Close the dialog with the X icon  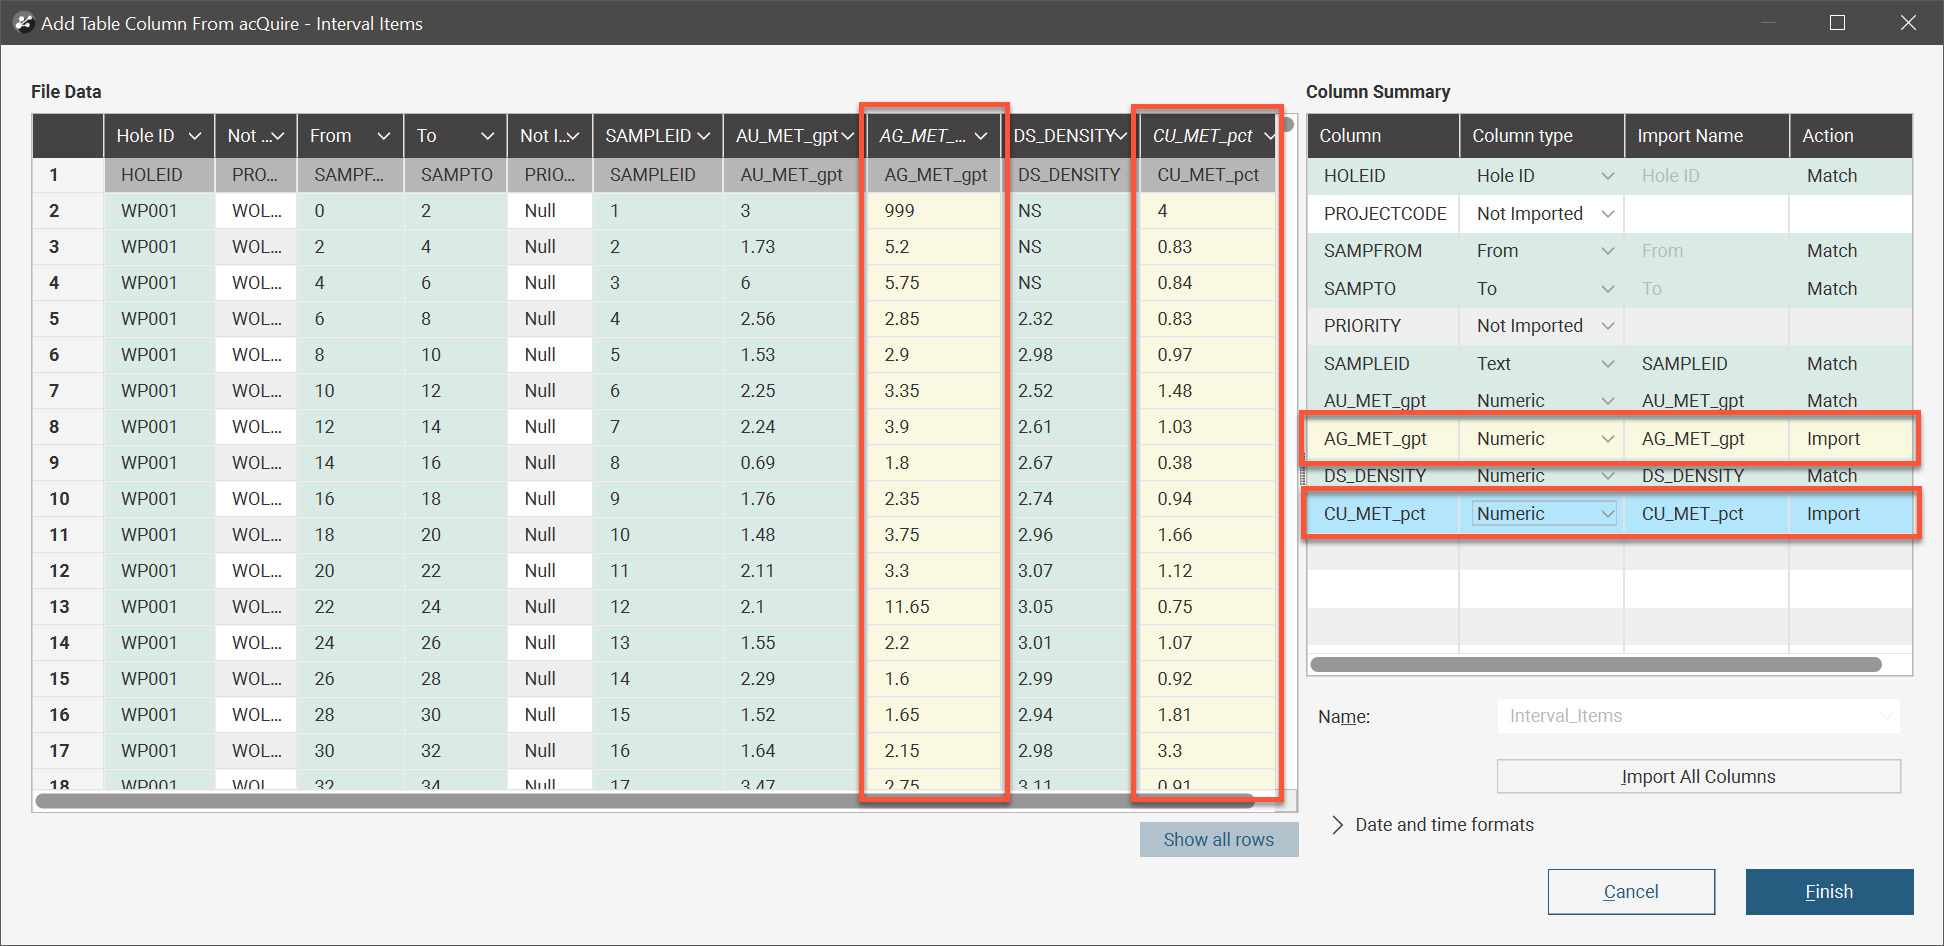(1908, 22)
